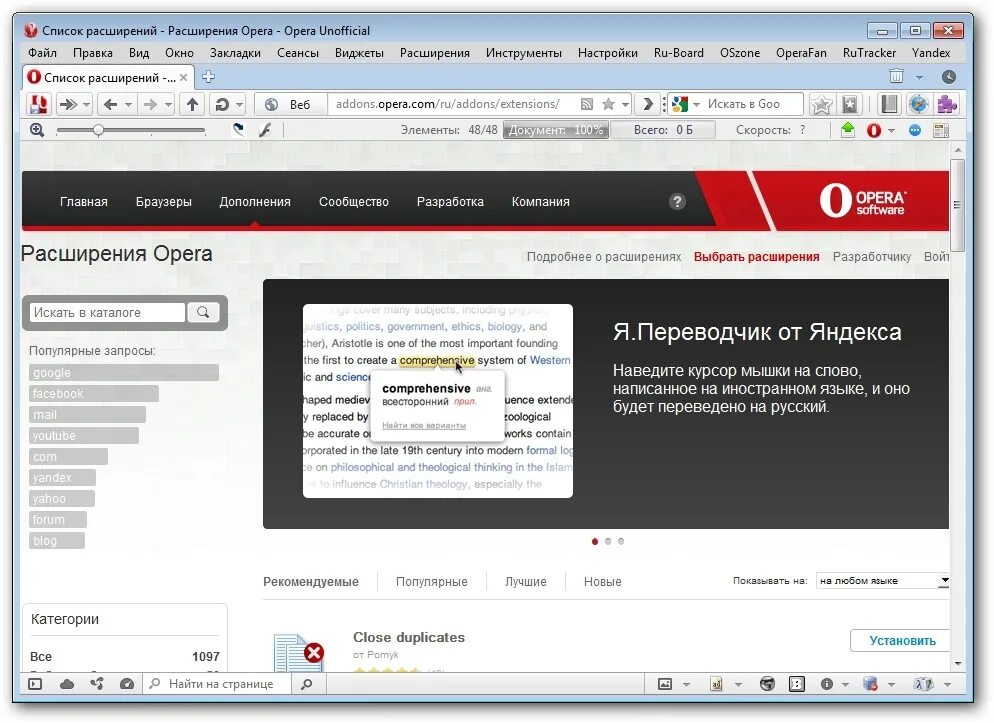Click the purple puzzle extensions icon
The height and width of the screenshot is (723, 994).
click(x=948, y=103)
